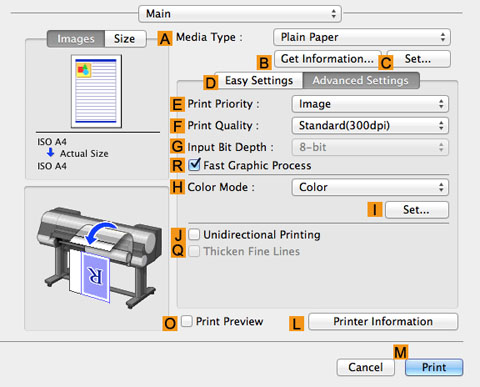The height and width of the screenshot is (387, 480).
Task: Open the Print Priority dropdown
Action: tap(370, 104)
